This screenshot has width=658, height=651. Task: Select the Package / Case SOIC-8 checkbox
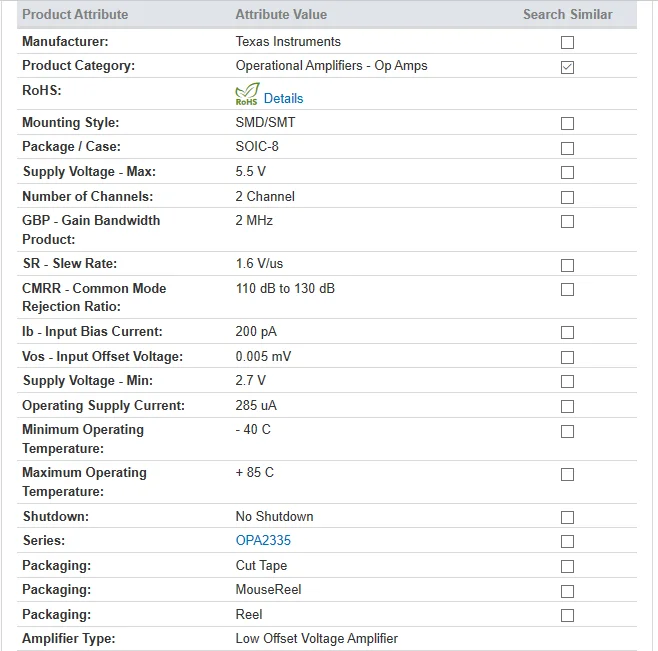point(567,148)
